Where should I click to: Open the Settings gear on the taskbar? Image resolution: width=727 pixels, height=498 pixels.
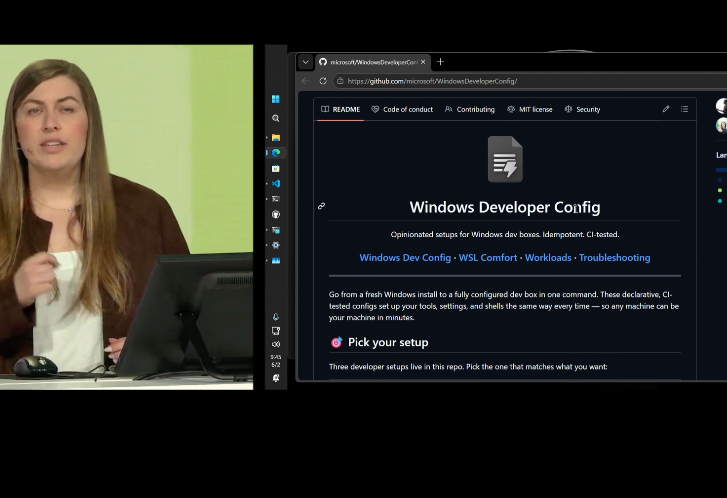[x=275, y=245]
